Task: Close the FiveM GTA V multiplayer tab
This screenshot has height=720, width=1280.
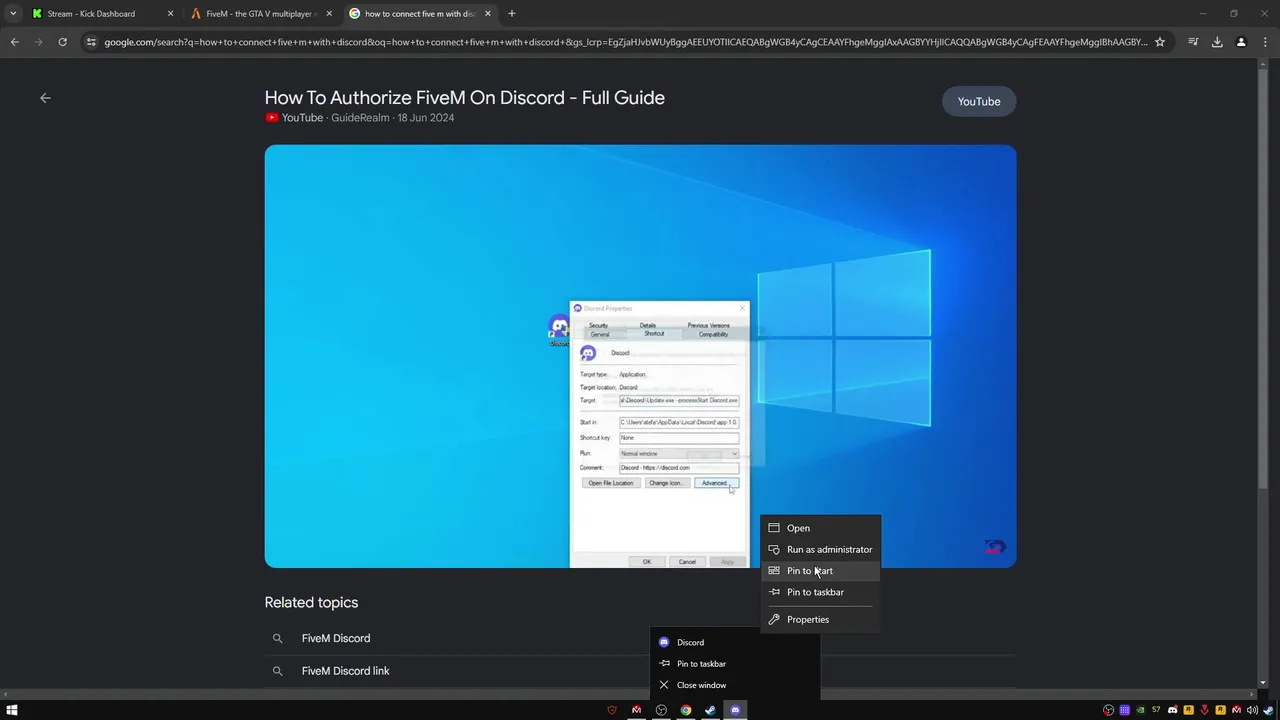Action: (329, 14)
